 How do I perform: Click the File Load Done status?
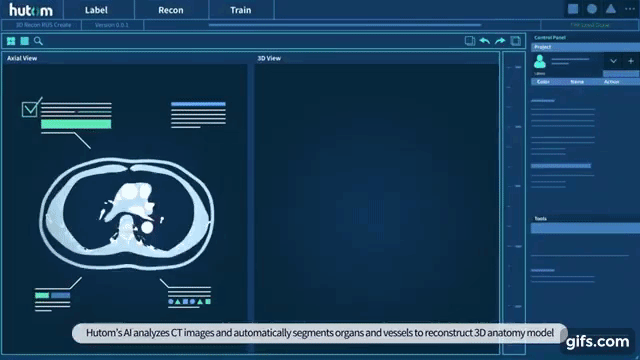tap(589, 25)
